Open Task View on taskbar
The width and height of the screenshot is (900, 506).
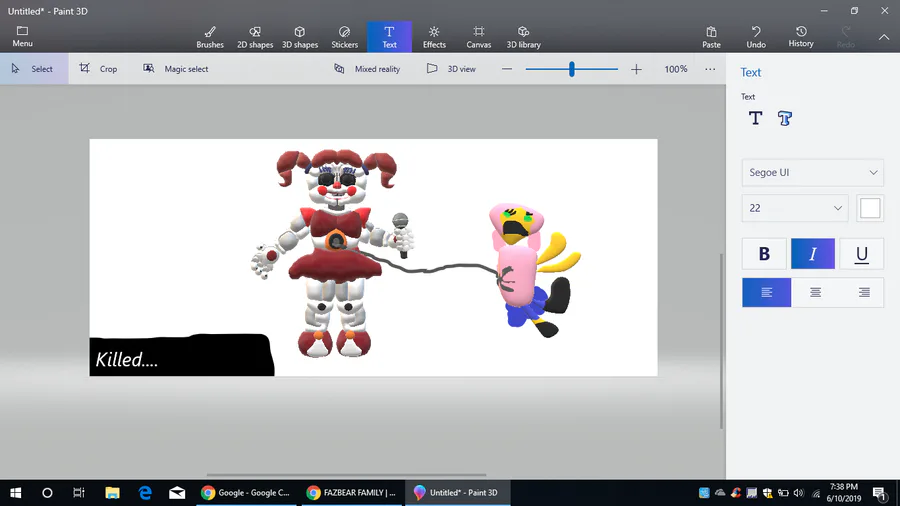point(79,493)
